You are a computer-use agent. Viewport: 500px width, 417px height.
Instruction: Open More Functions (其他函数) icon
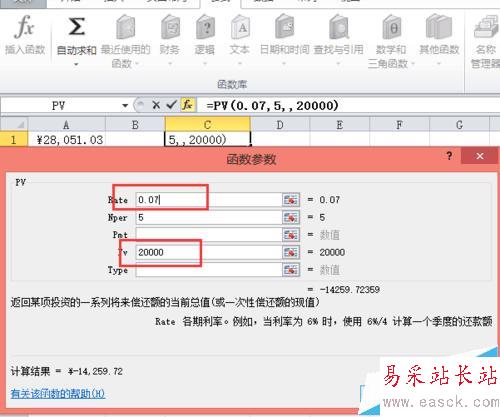439,27
